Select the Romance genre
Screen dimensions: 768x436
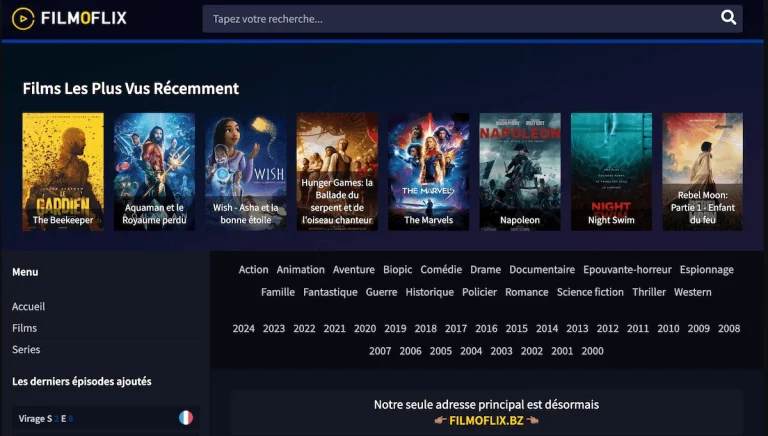point(527,292)
